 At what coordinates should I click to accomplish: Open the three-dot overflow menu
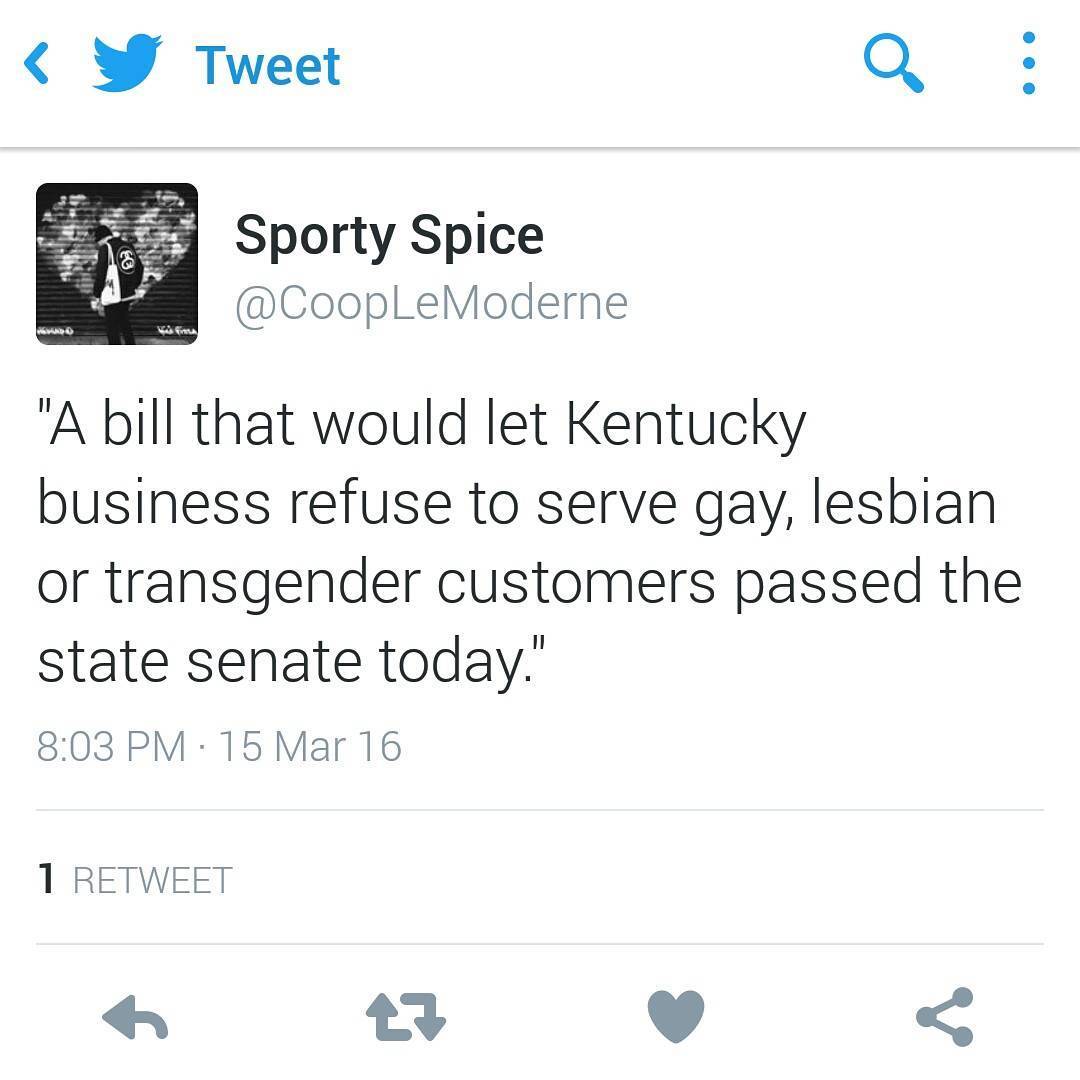(1028, 63)
